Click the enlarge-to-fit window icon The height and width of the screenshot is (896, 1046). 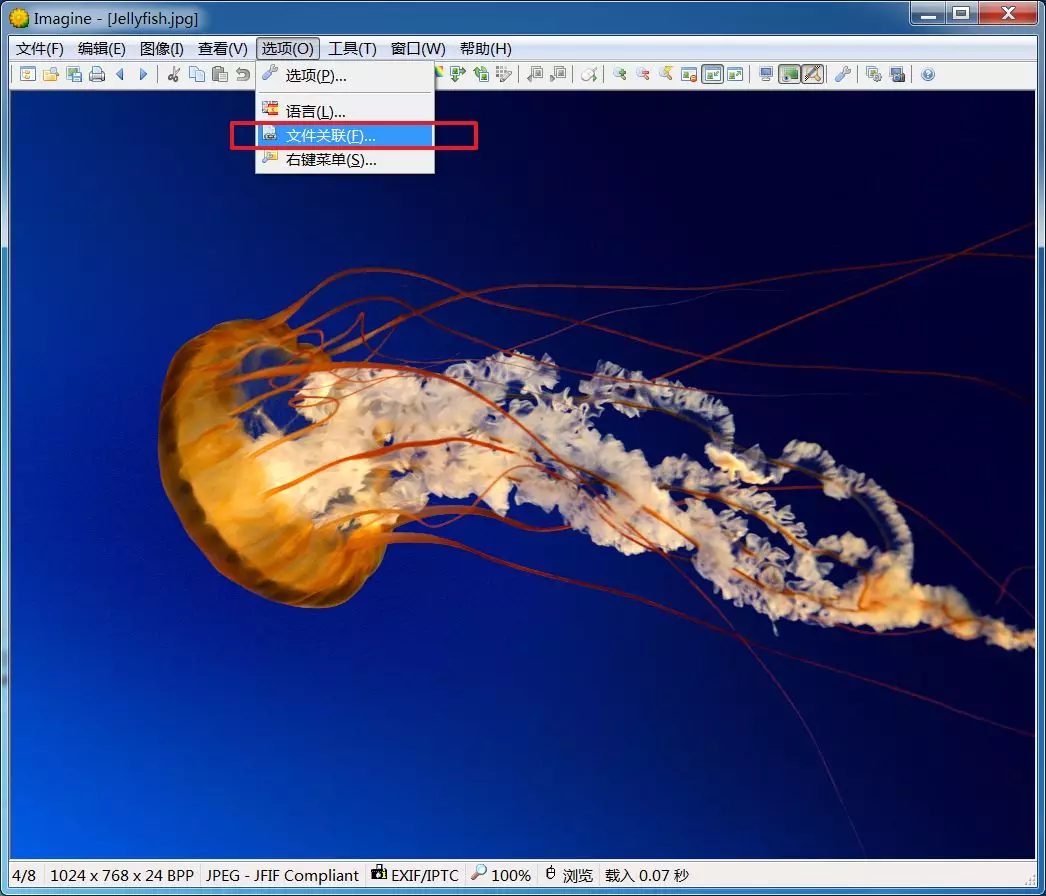(735, 74)
